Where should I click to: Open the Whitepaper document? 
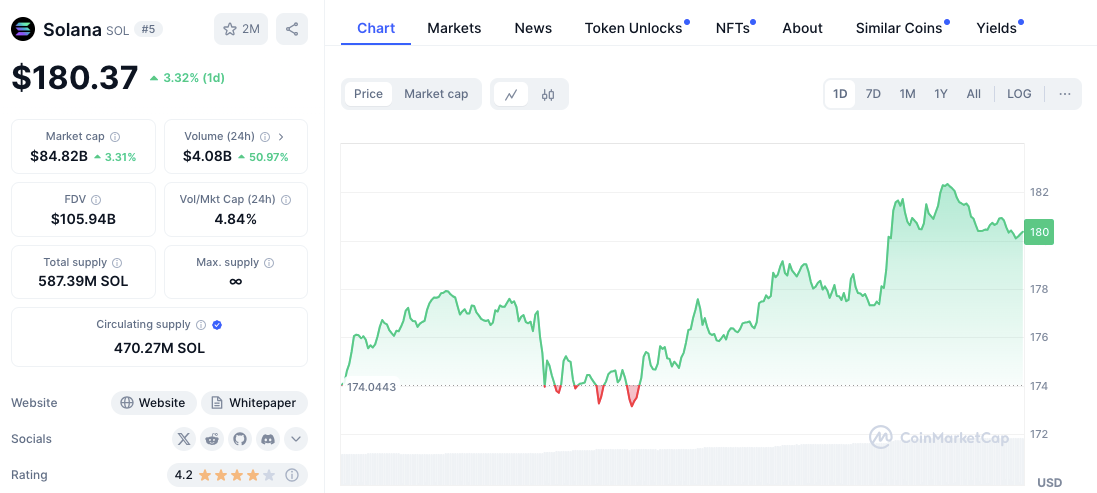point(255,403)
